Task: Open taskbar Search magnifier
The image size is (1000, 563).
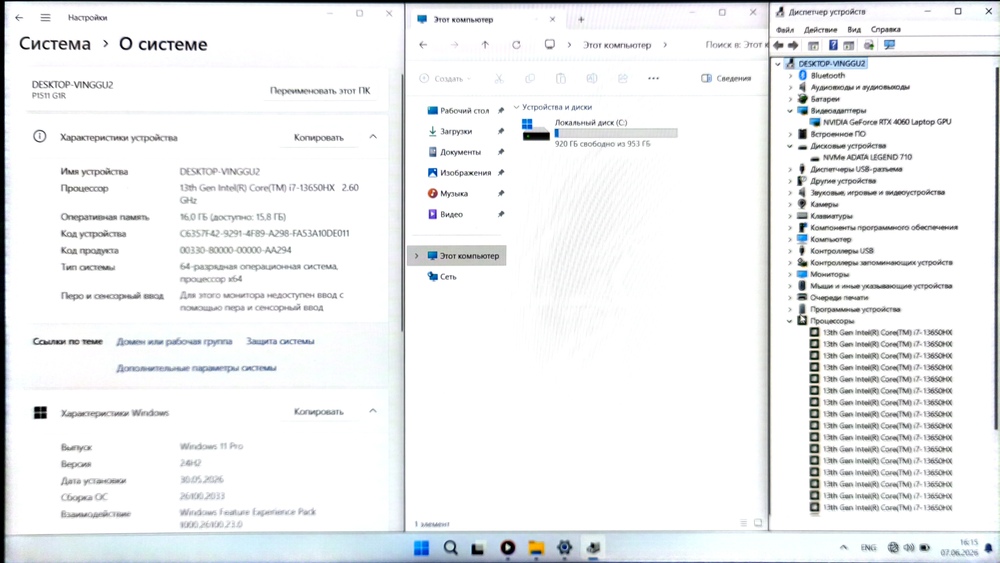Action: 451,548
